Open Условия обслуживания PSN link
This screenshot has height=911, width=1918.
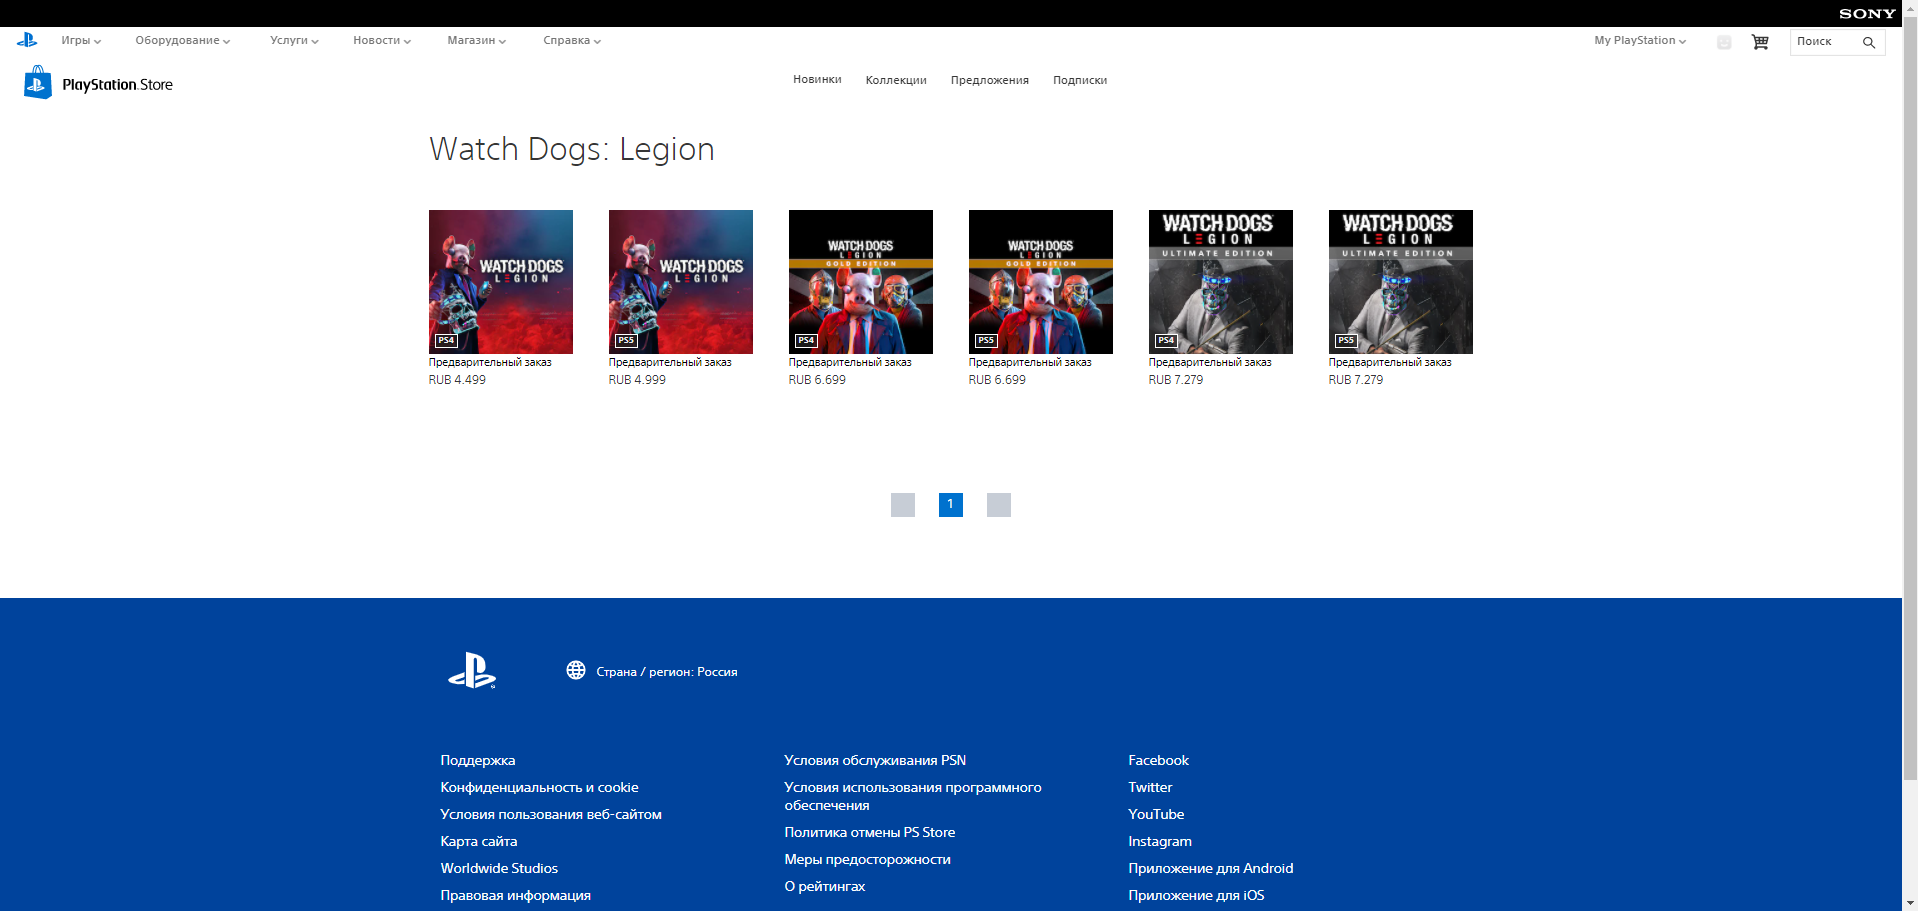[x=875, y=761]
